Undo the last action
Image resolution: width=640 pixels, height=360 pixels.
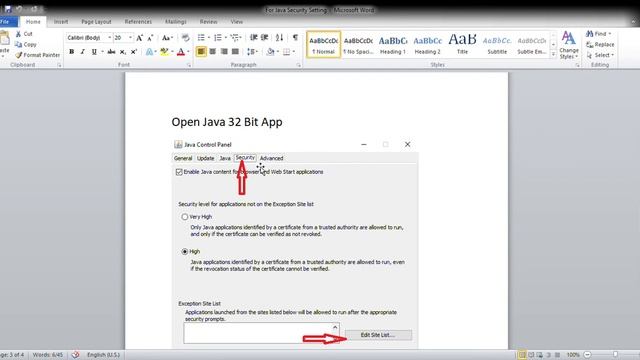coord(19,9)
